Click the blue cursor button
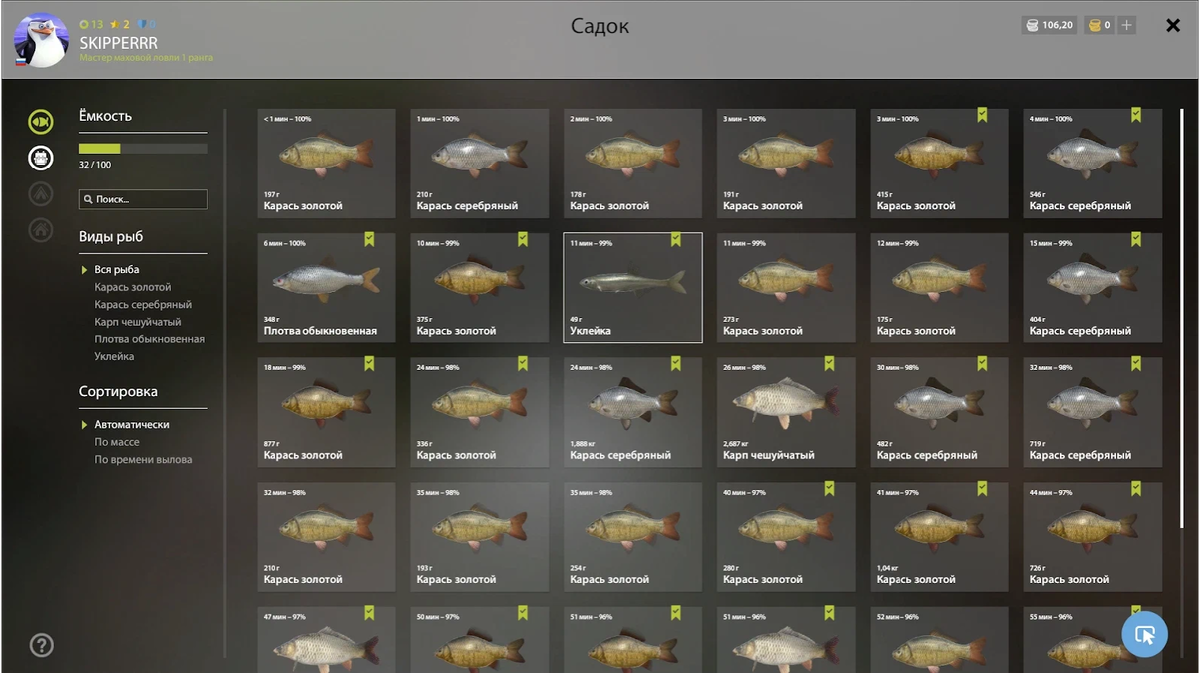1200x673 pixels. tap(1144, 634)
